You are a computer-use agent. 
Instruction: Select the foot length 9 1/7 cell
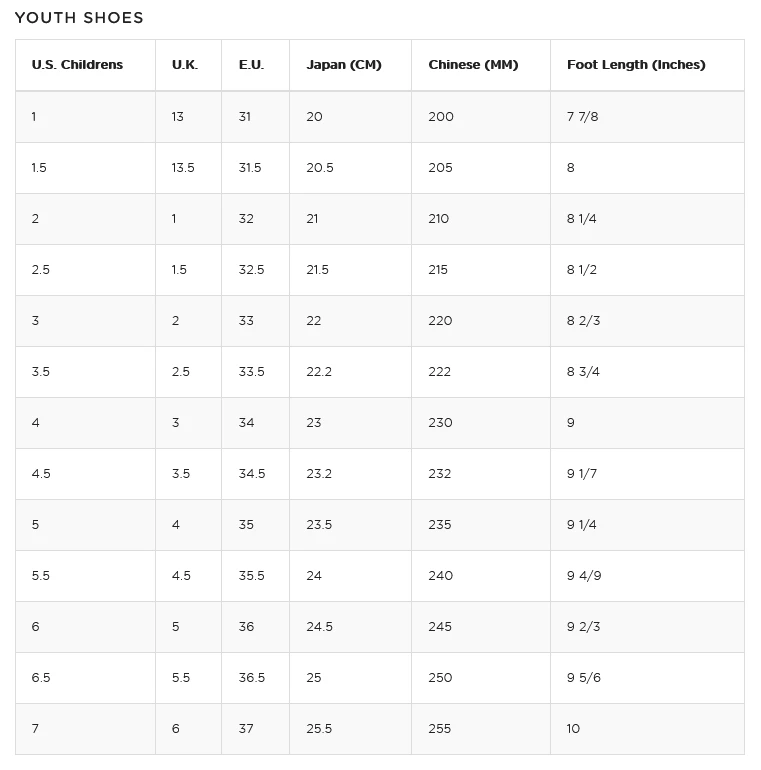tap(582, 474)
